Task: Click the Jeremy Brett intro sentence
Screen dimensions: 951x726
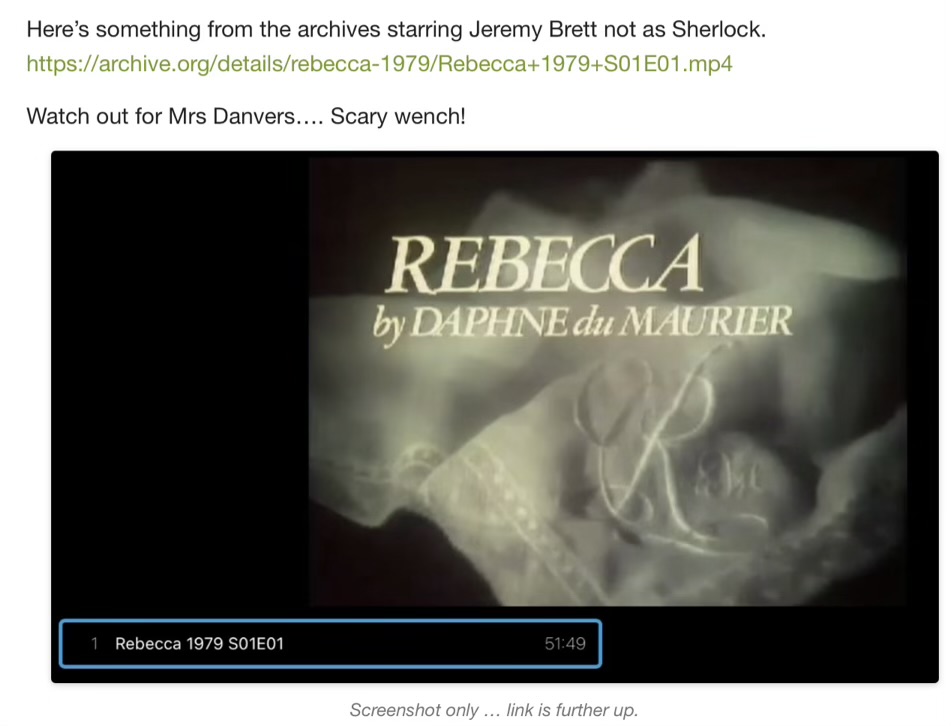Action: point(396,29)
